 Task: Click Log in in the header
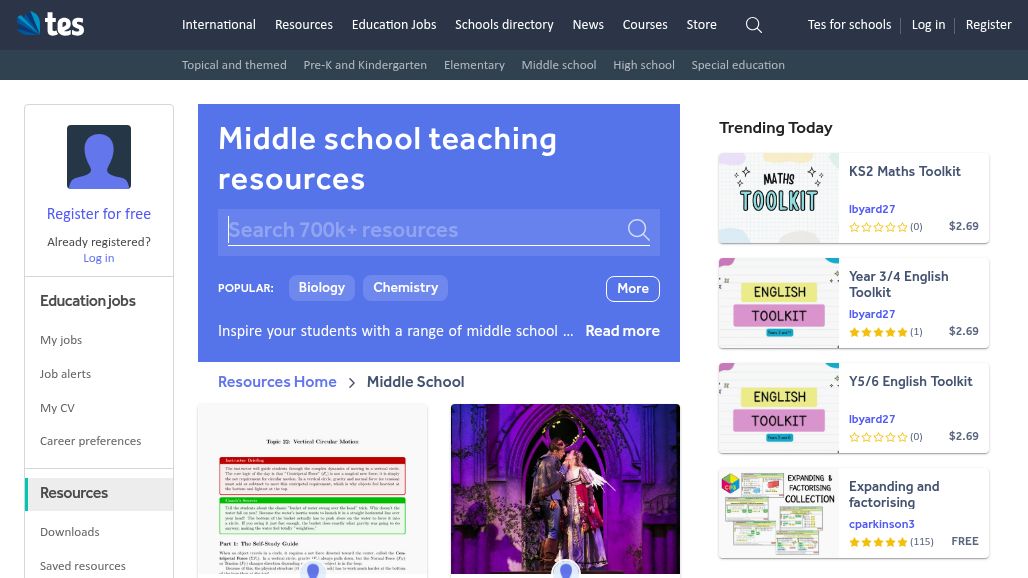click(x=928, y=25)
